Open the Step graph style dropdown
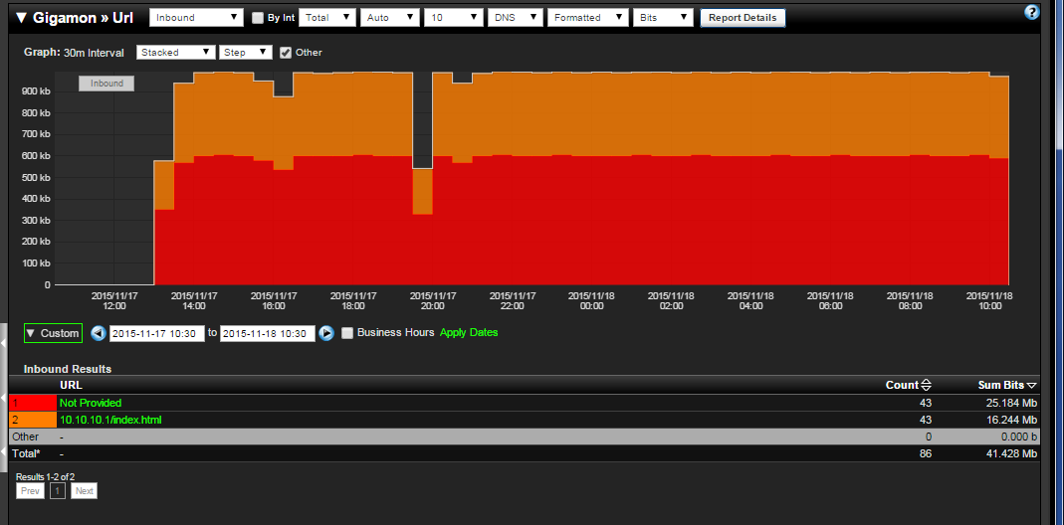 246,52
